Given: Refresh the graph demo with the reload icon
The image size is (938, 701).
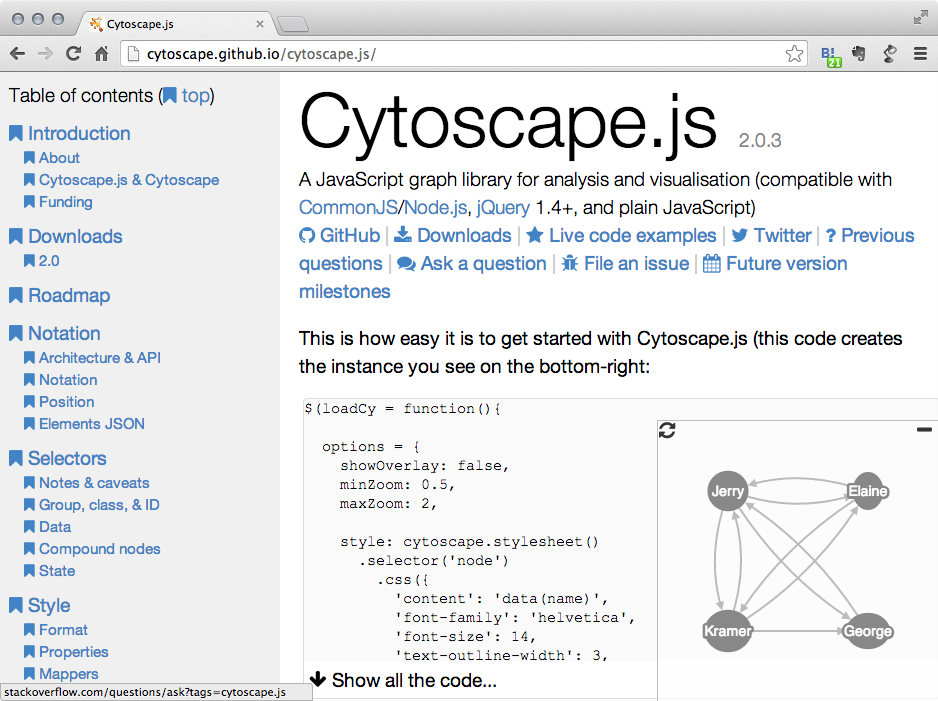Looking at the screenshot, I should tap(668, 430).
